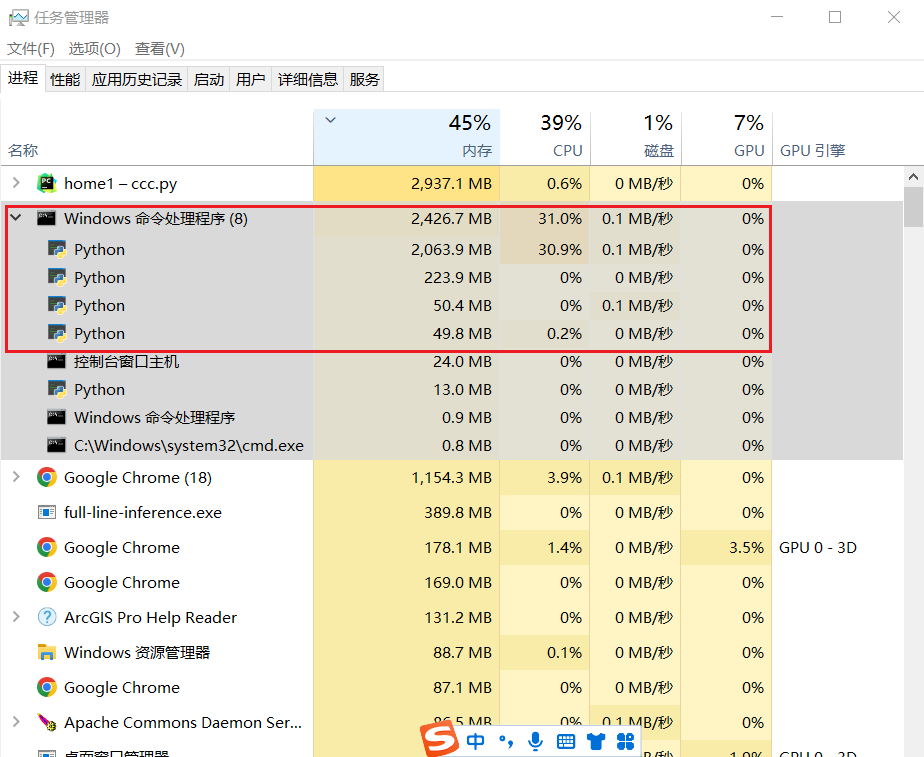Switch to the 详细信息 tab
The width and height of the screenshot is (924, 757).
click(x=308, y=80)
